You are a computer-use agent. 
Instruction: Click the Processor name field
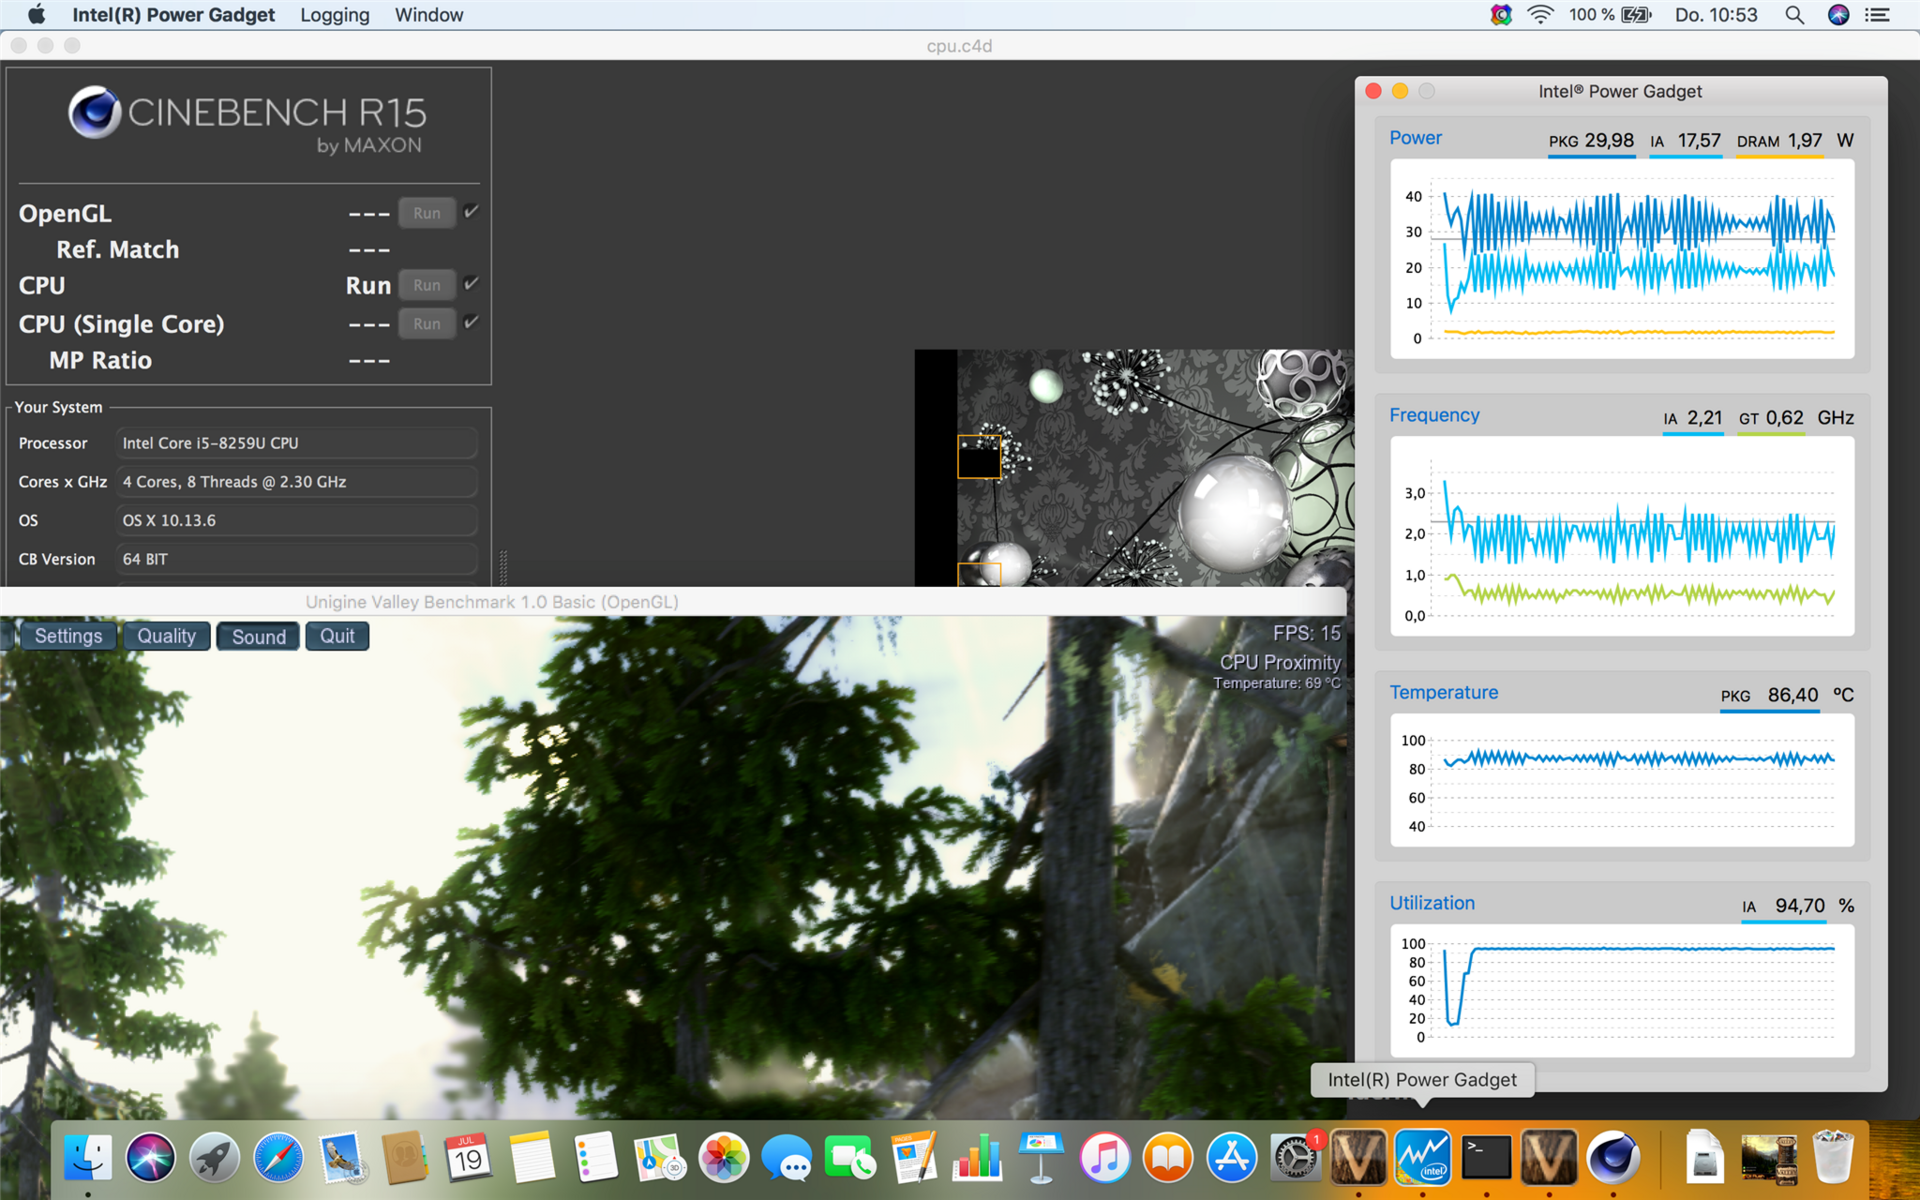pyautogui.click(x=297, y=443)
